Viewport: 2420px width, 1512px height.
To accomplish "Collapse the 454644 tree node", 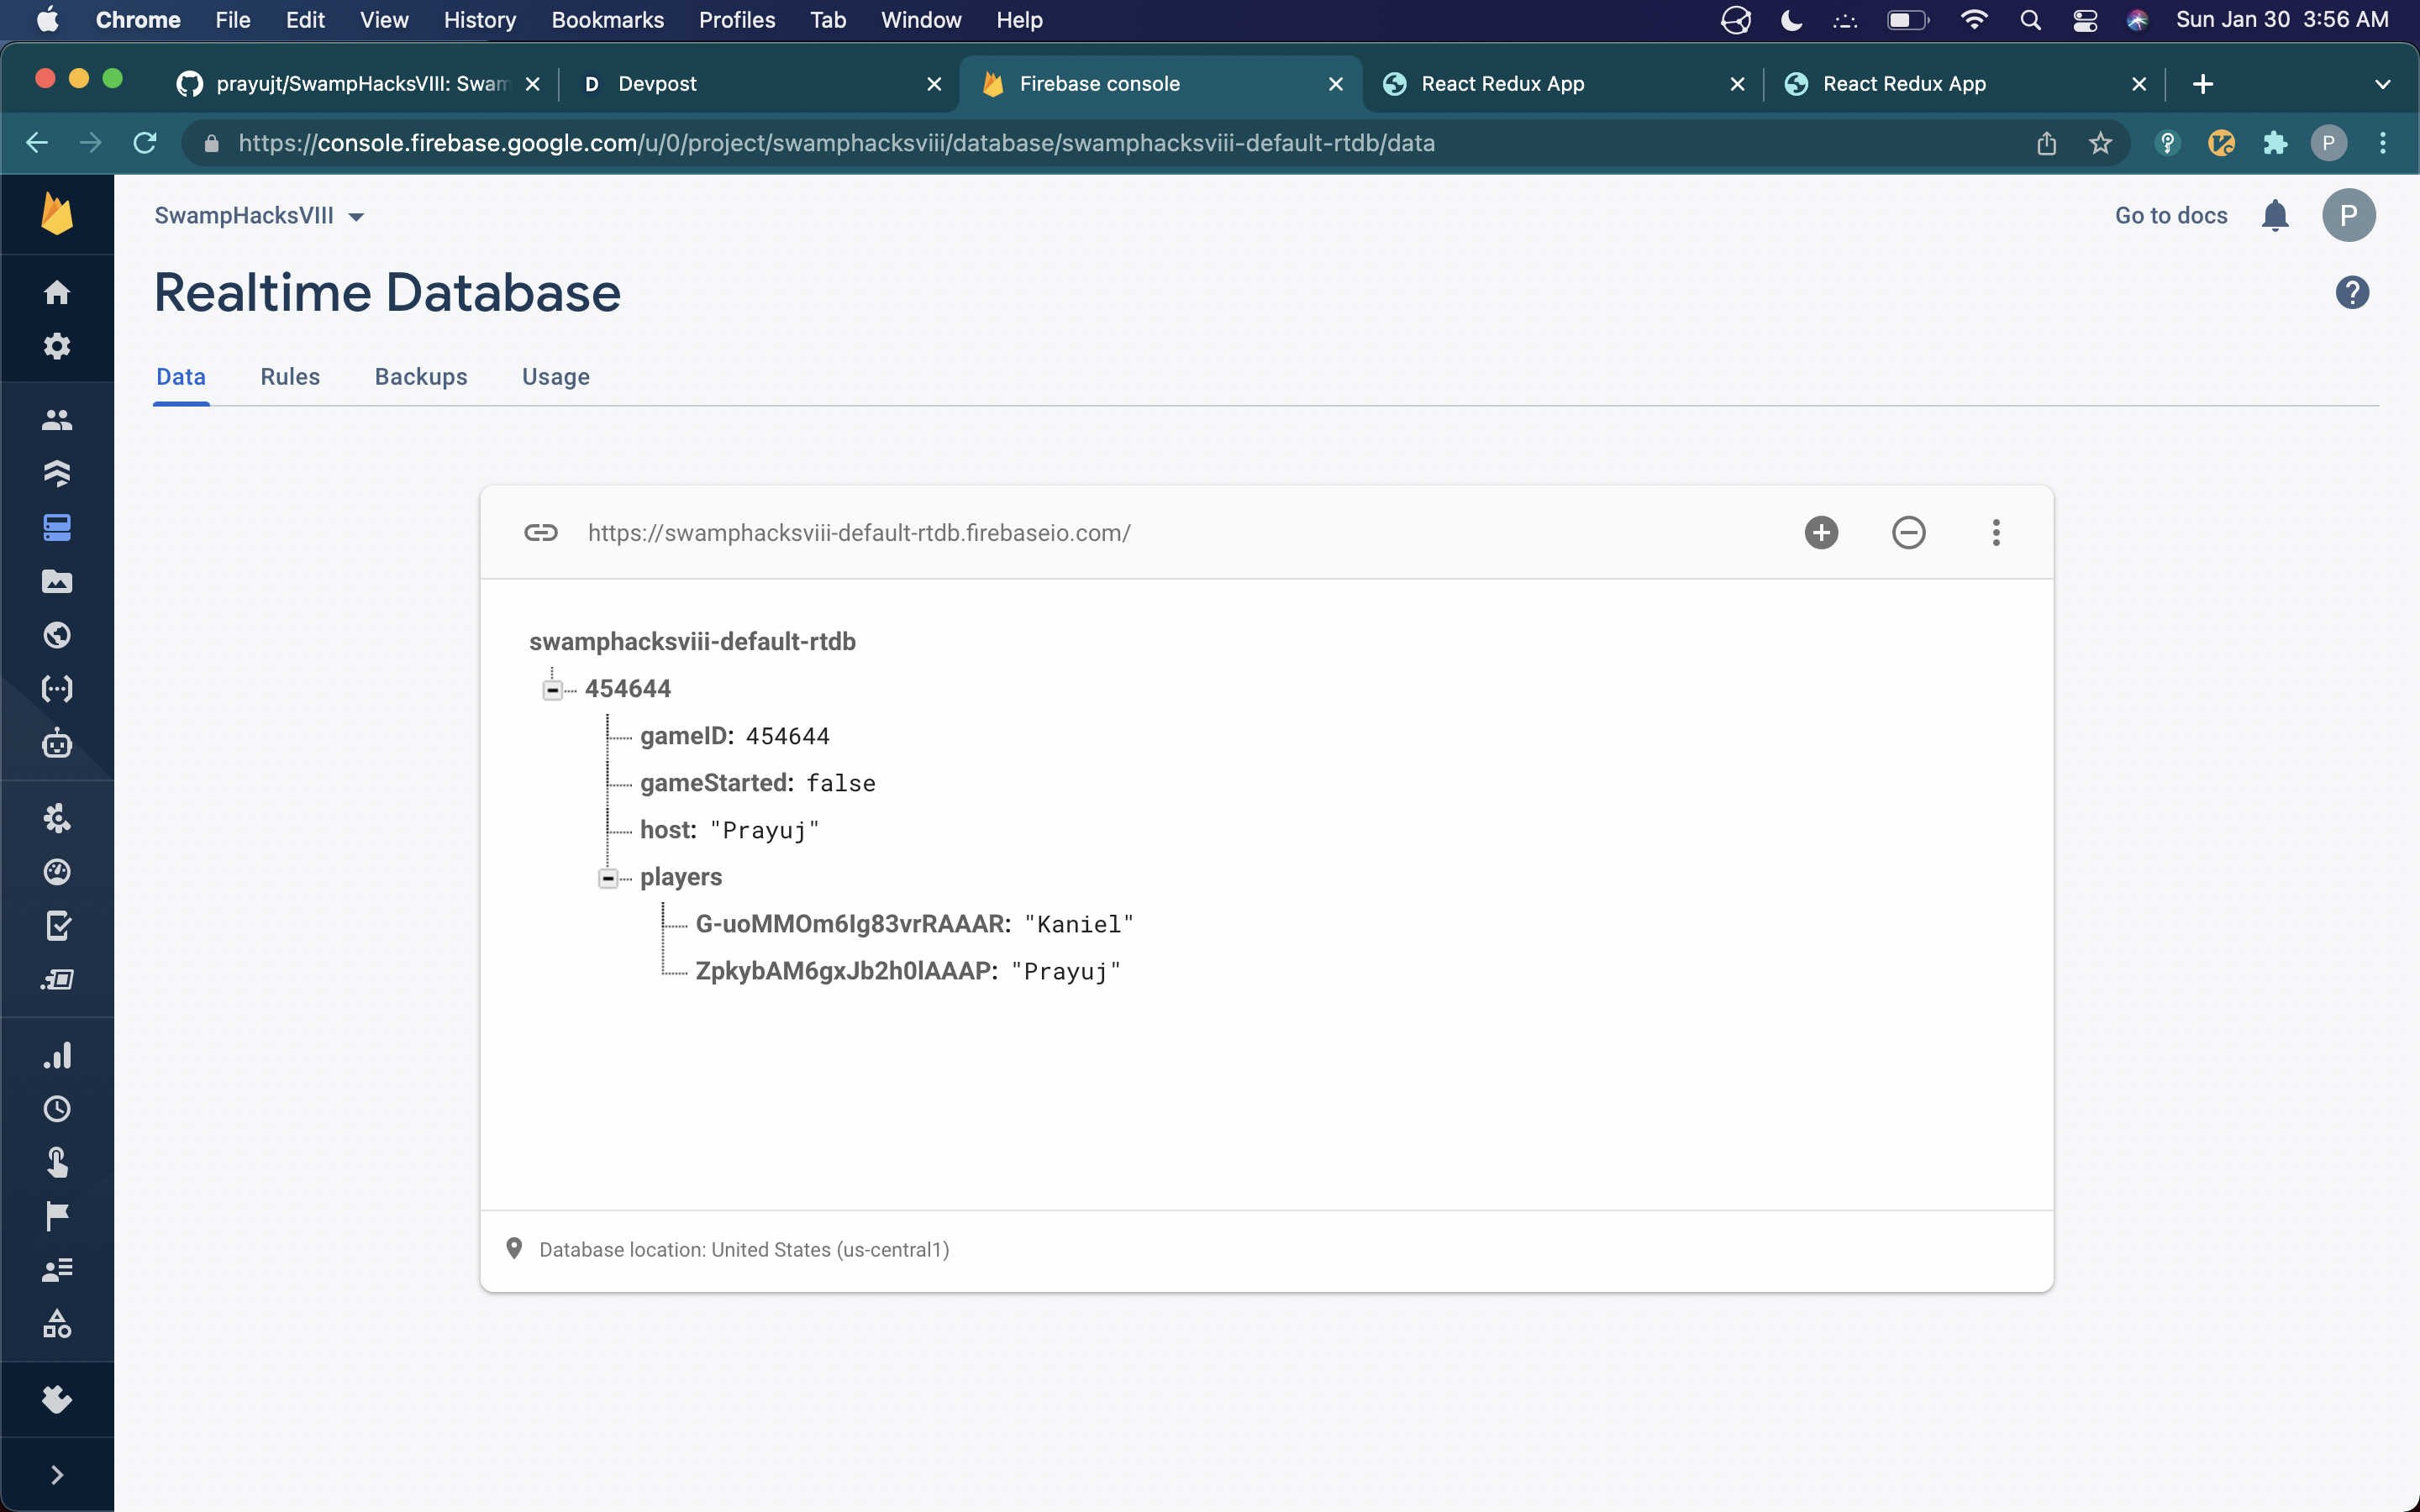I will pyautogui.click(x=552, y=690).
